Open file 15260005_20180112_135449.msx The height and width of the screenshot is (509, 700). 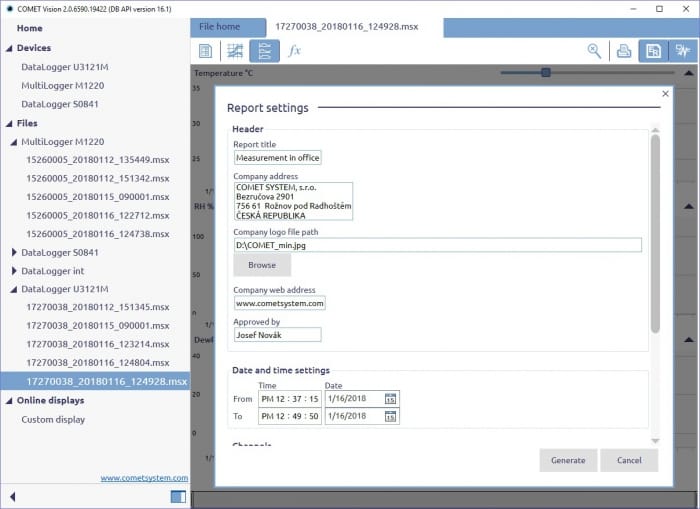click(x=97, y=160)
